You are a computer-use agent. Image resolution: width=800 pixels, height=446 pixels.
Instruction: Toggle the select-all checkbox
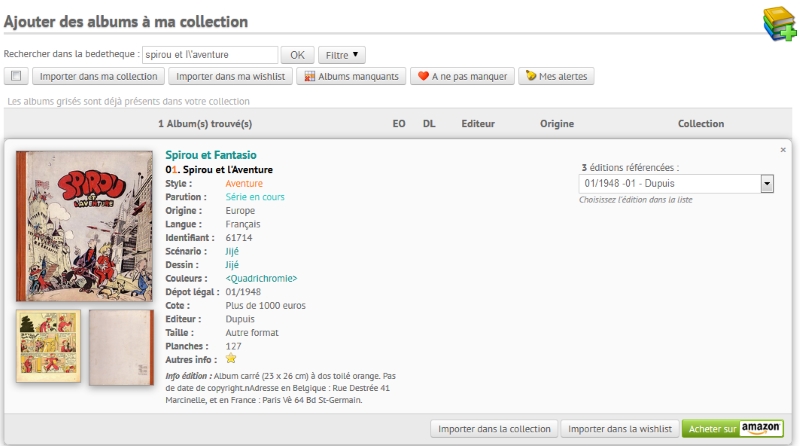tap(16, 76)
